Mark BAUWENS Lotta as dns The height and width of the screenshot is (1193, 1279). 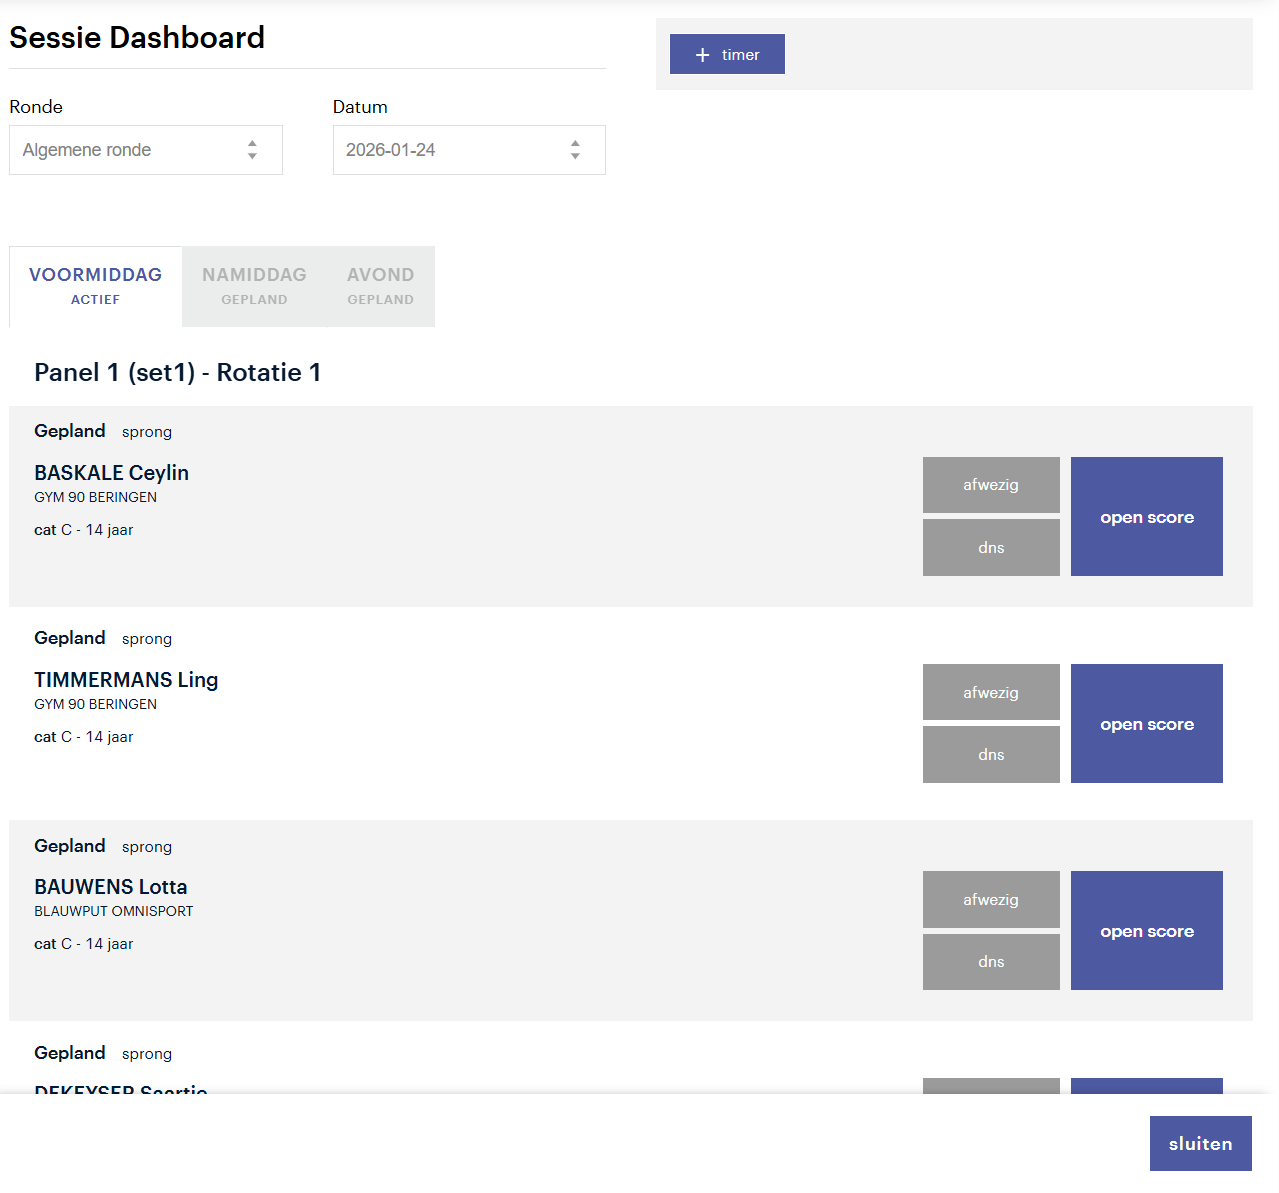click(990, 961)
